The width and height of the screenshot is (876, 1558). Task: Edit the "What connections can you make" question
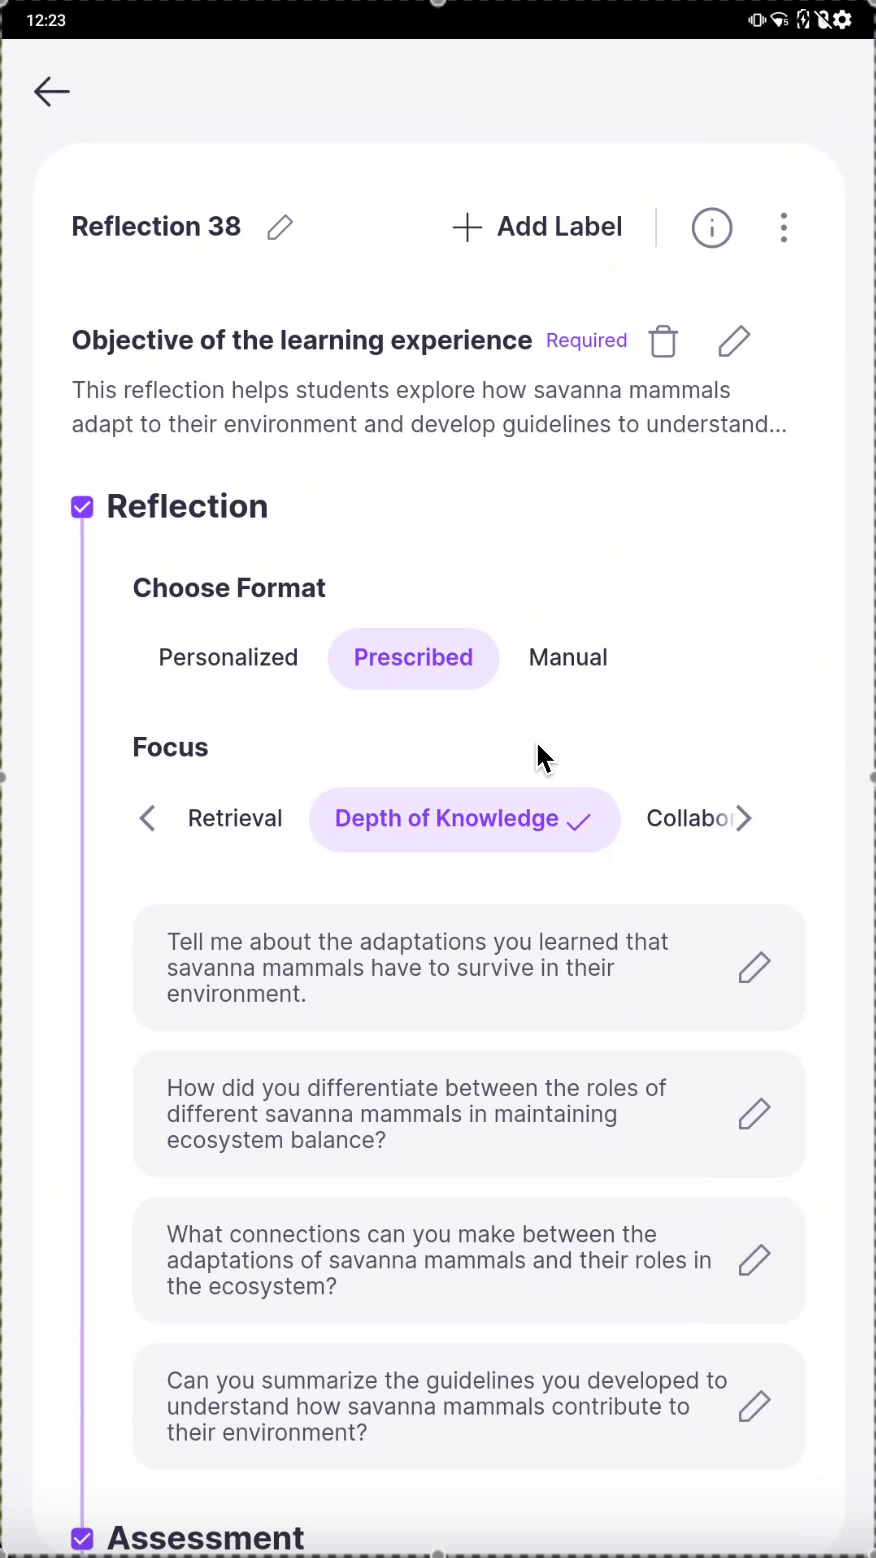click(x=755, y=1260)
